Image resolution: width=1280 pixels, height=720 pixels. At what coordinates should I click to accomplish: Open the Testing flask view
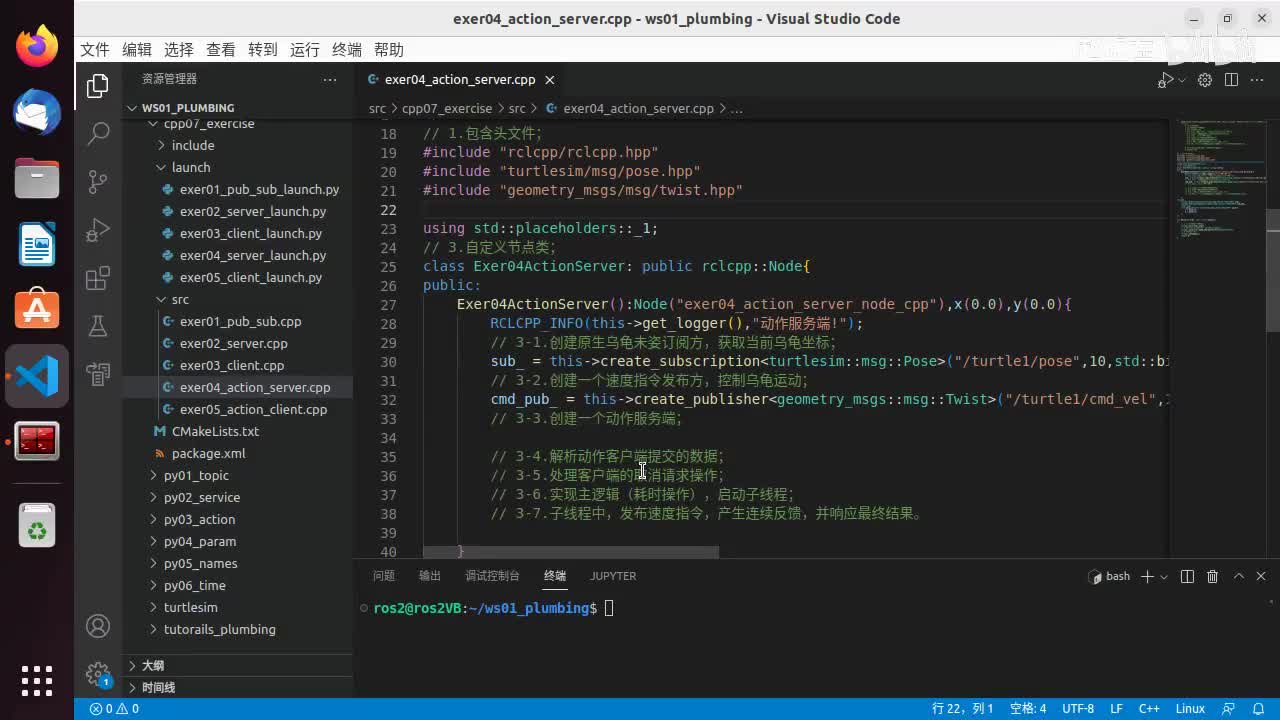[98, 326]
